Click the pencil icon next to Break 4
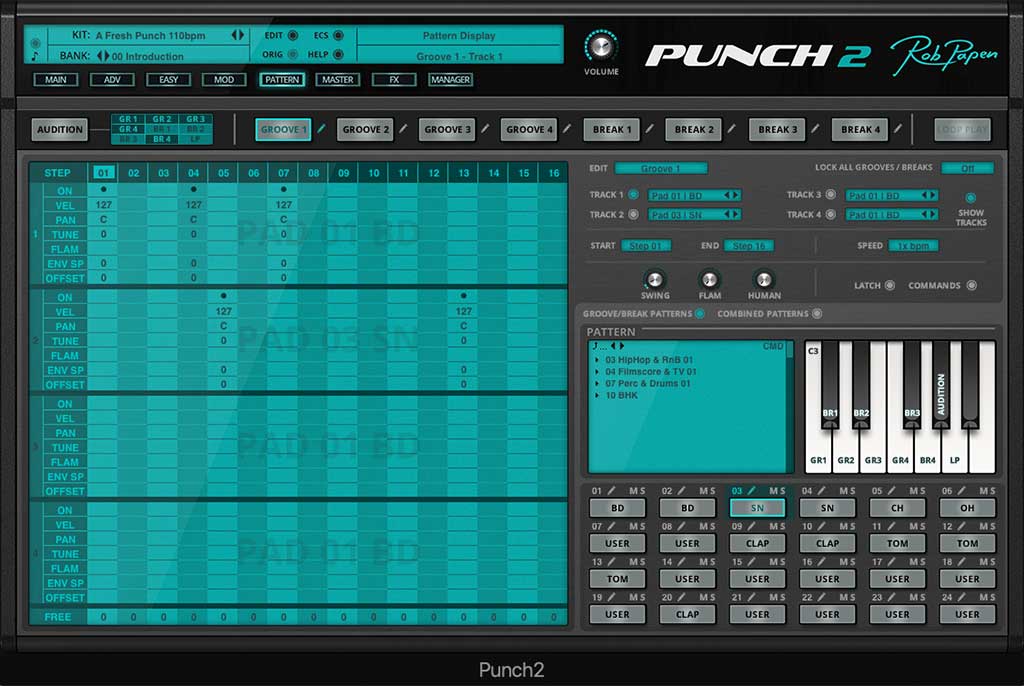 (897, 129)
